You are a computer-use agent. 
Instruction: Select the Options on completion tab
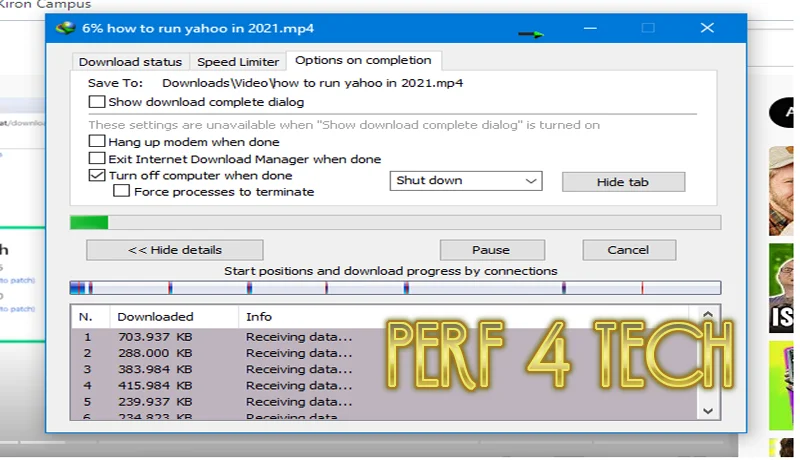tap(363, 60)
